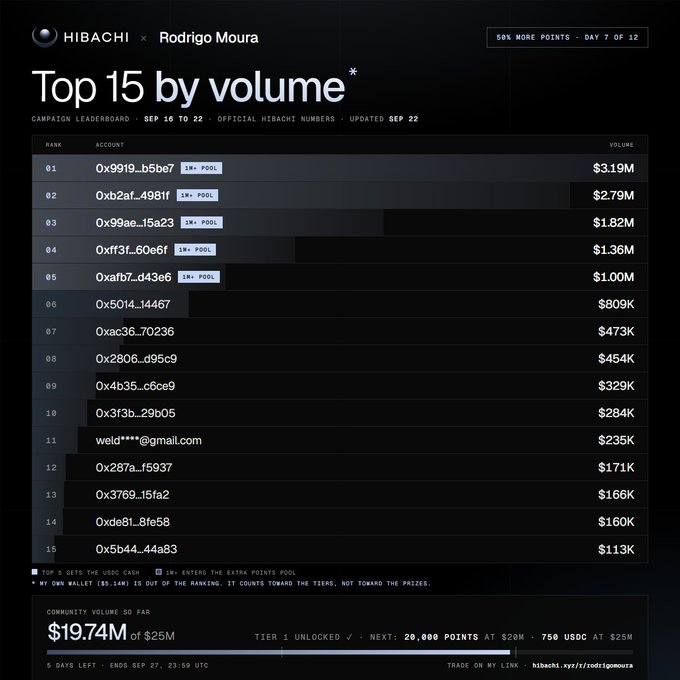Click rank number 15
680x680 pixels.
pos(51,549)
